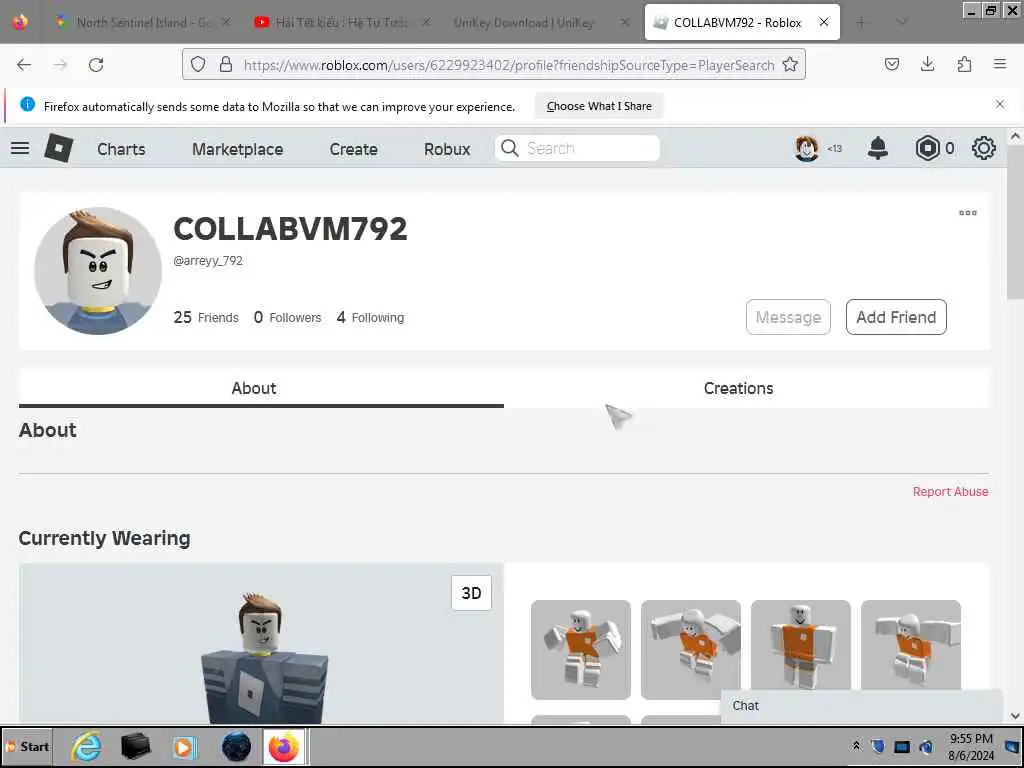Toggle the 3D avatar view button

(x=472, y=593)
